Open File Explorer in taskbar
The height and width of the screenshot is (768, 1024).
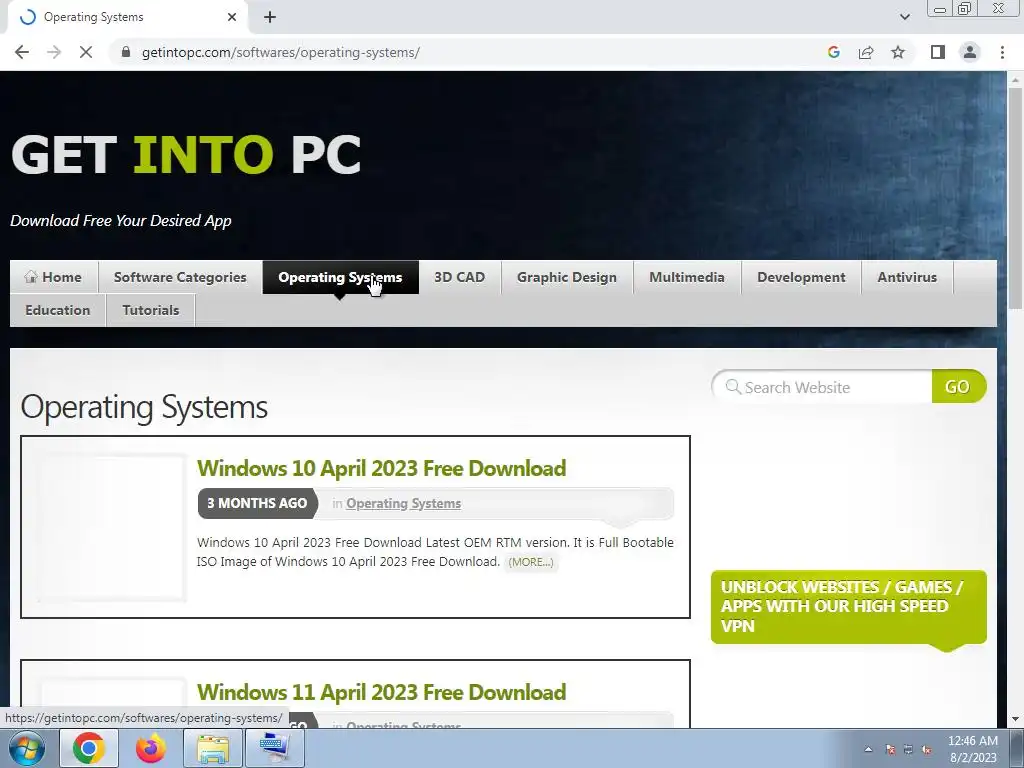[x=213, y=748]
